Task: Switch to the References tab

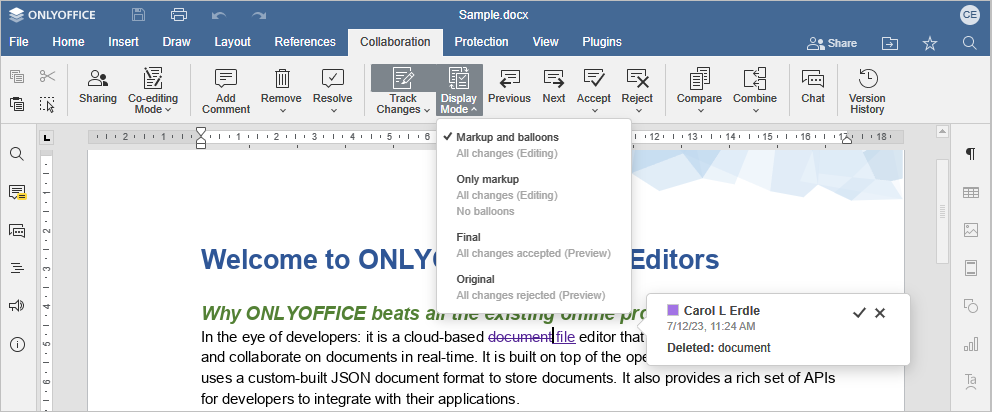Action: (305, 42)
